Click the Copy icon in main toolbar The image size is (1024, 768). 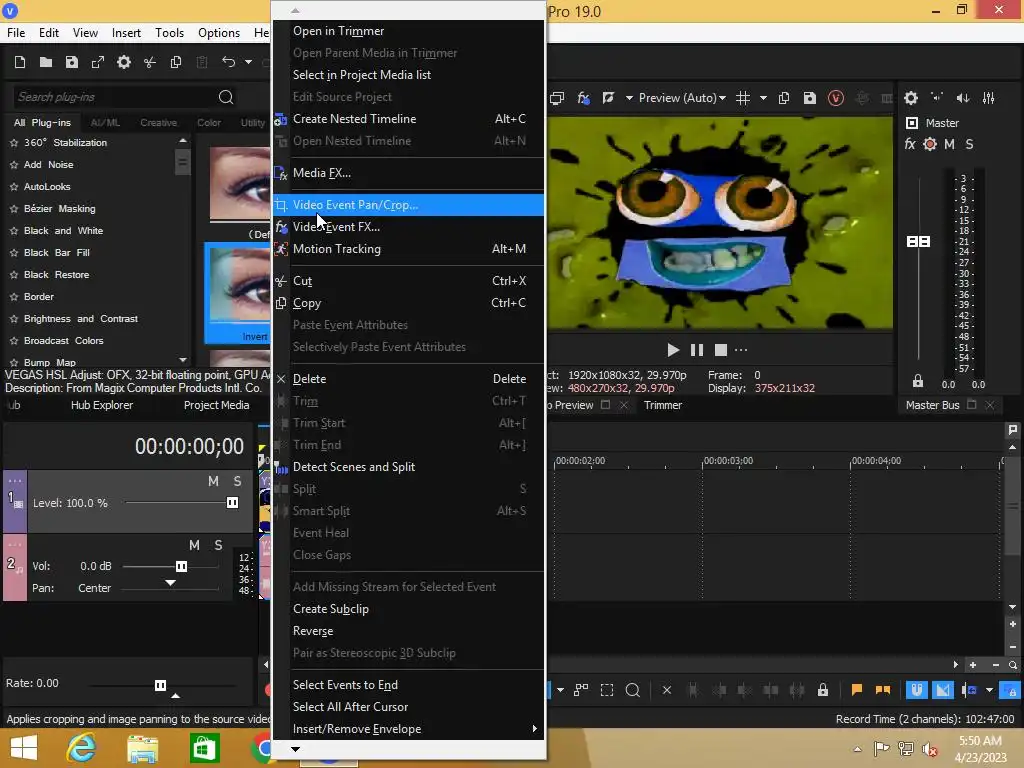[176, 62]
